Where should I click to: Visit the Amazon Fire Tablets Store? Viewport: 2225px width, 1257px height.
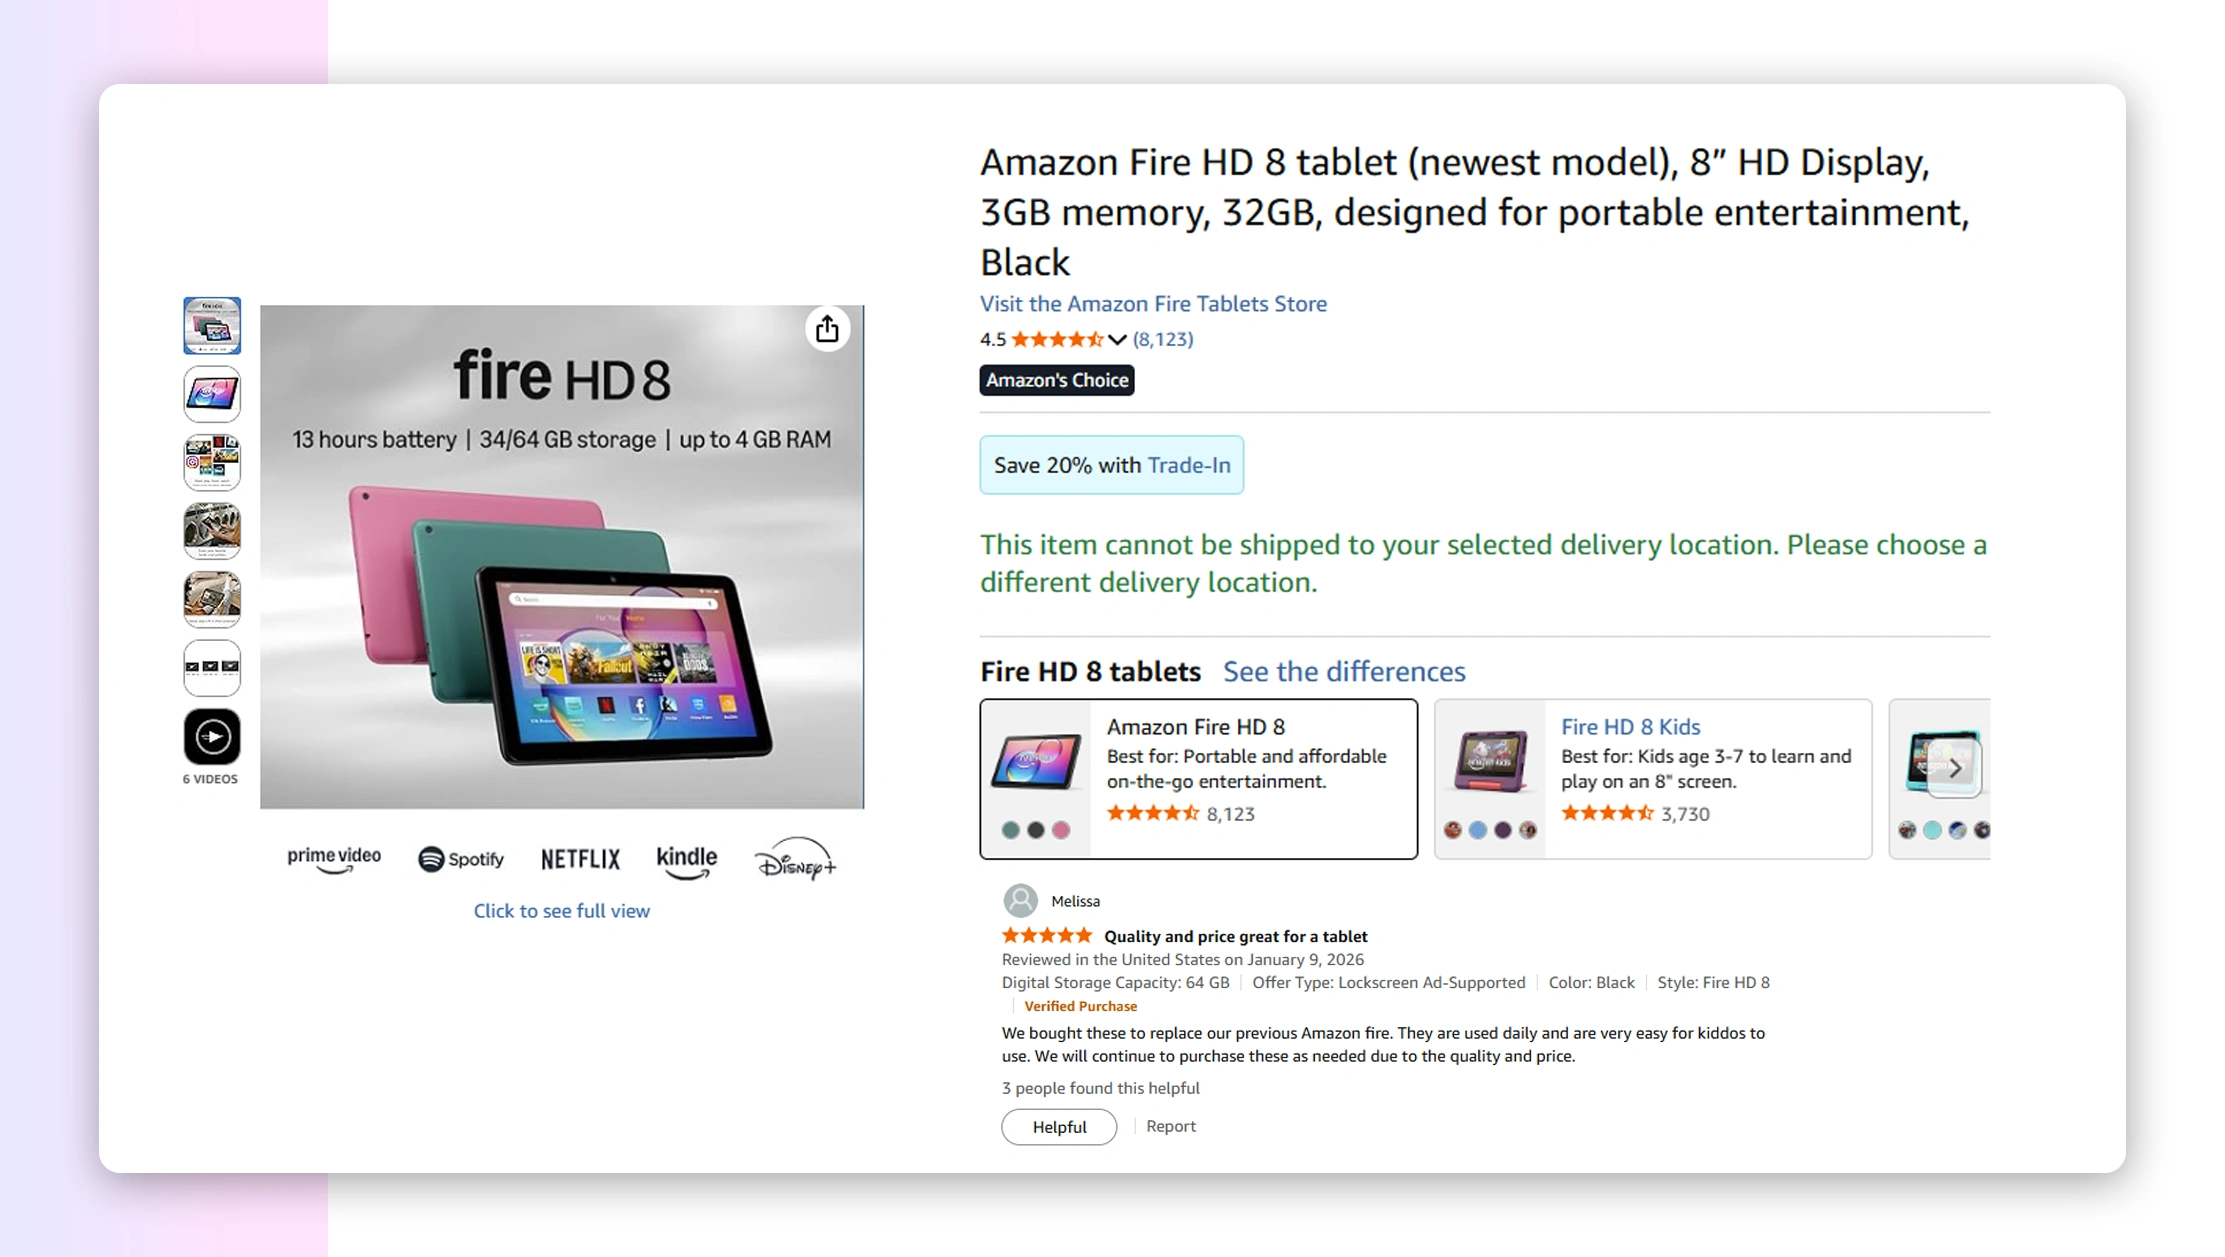(x=1153, y=304)
